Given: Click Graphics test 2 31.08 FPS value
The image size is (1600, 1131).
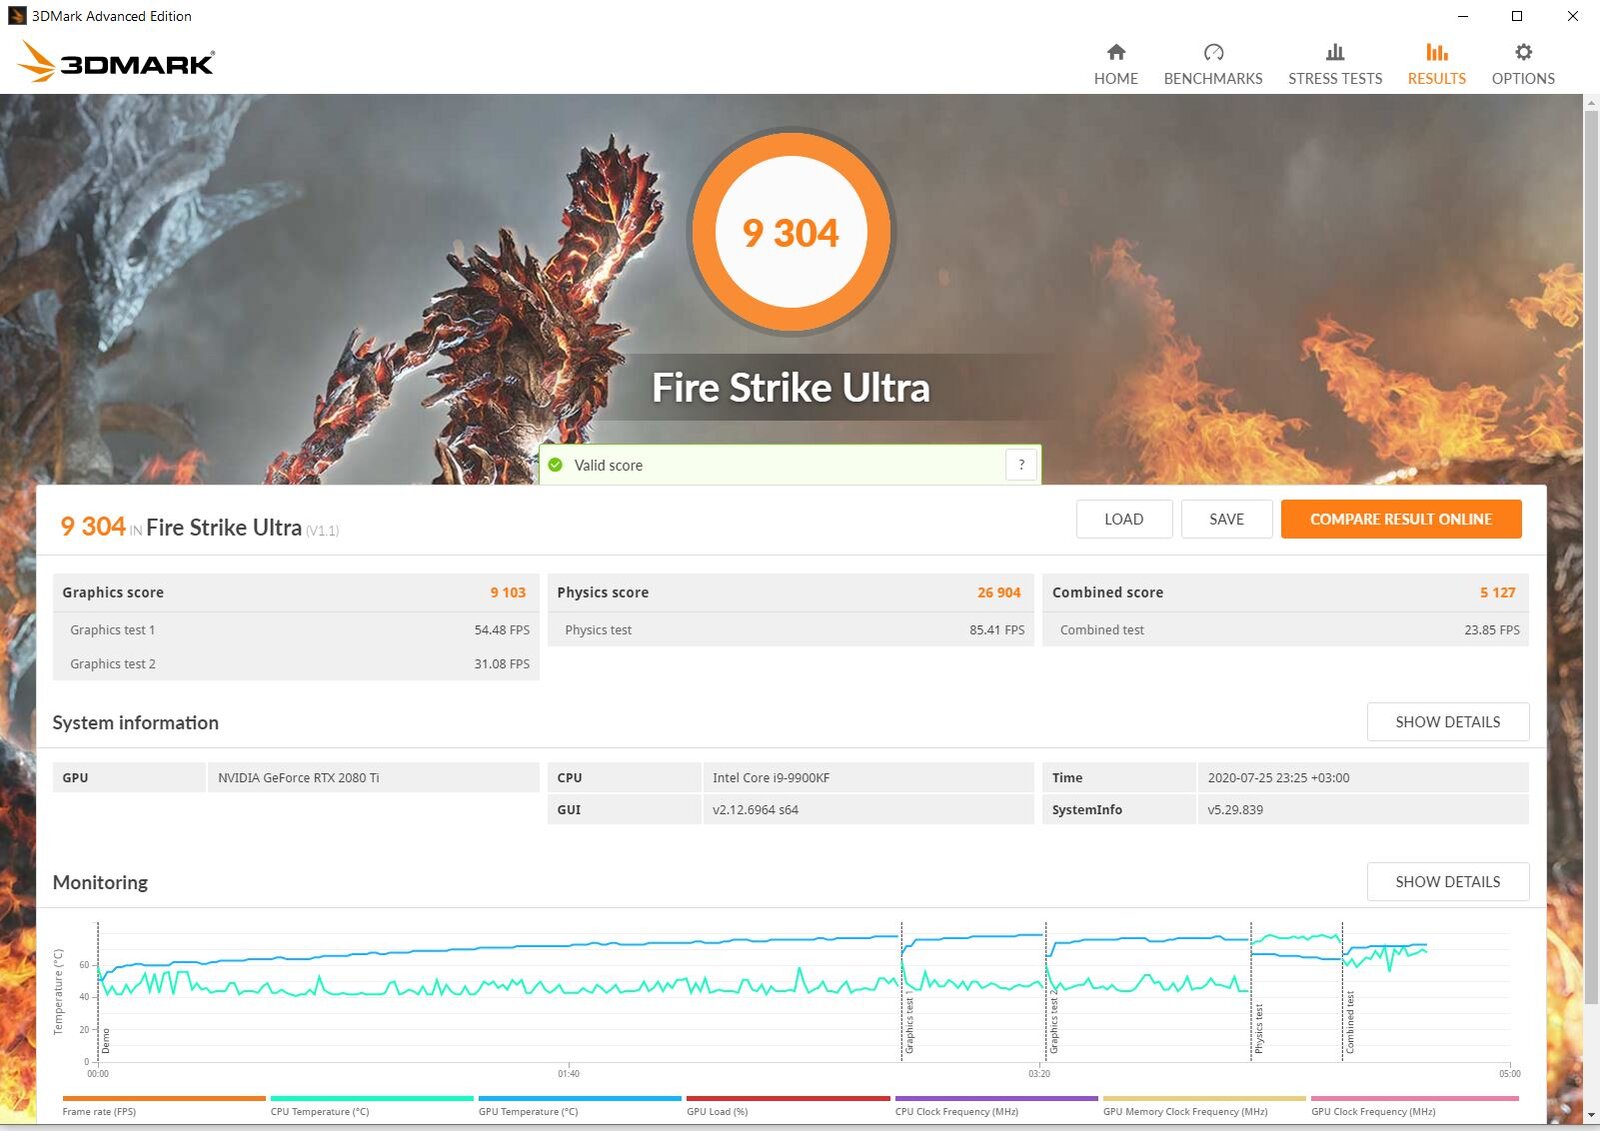Looking at the screenshot, I should point(502,664).
